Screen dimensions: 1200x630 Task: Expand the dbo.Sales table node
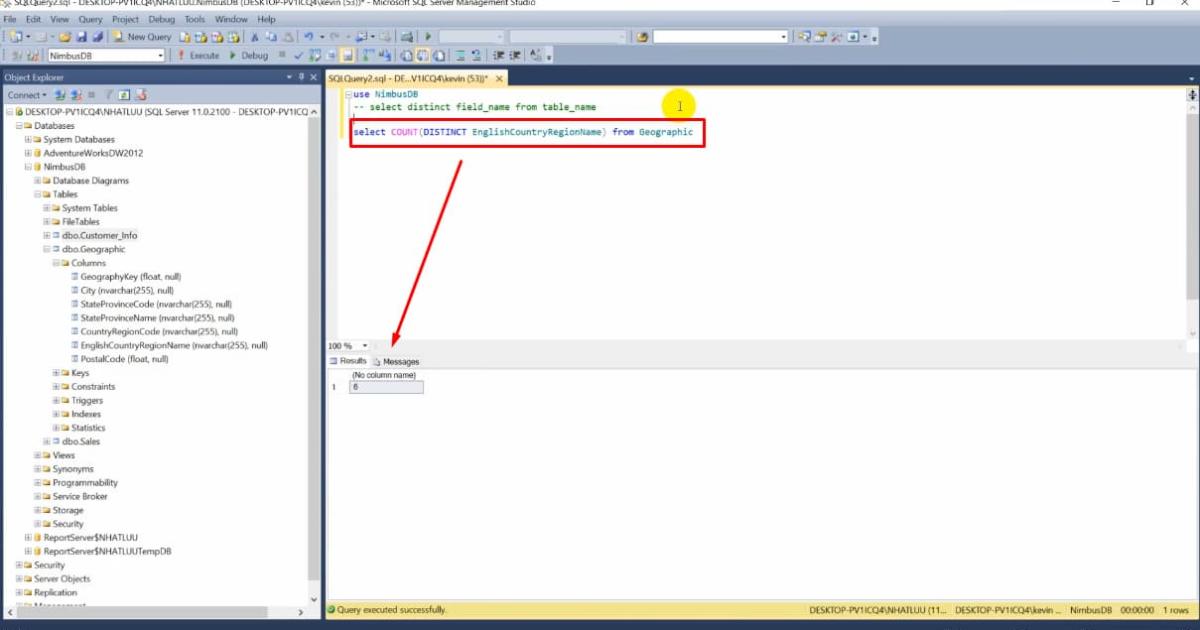click(46, 441)
